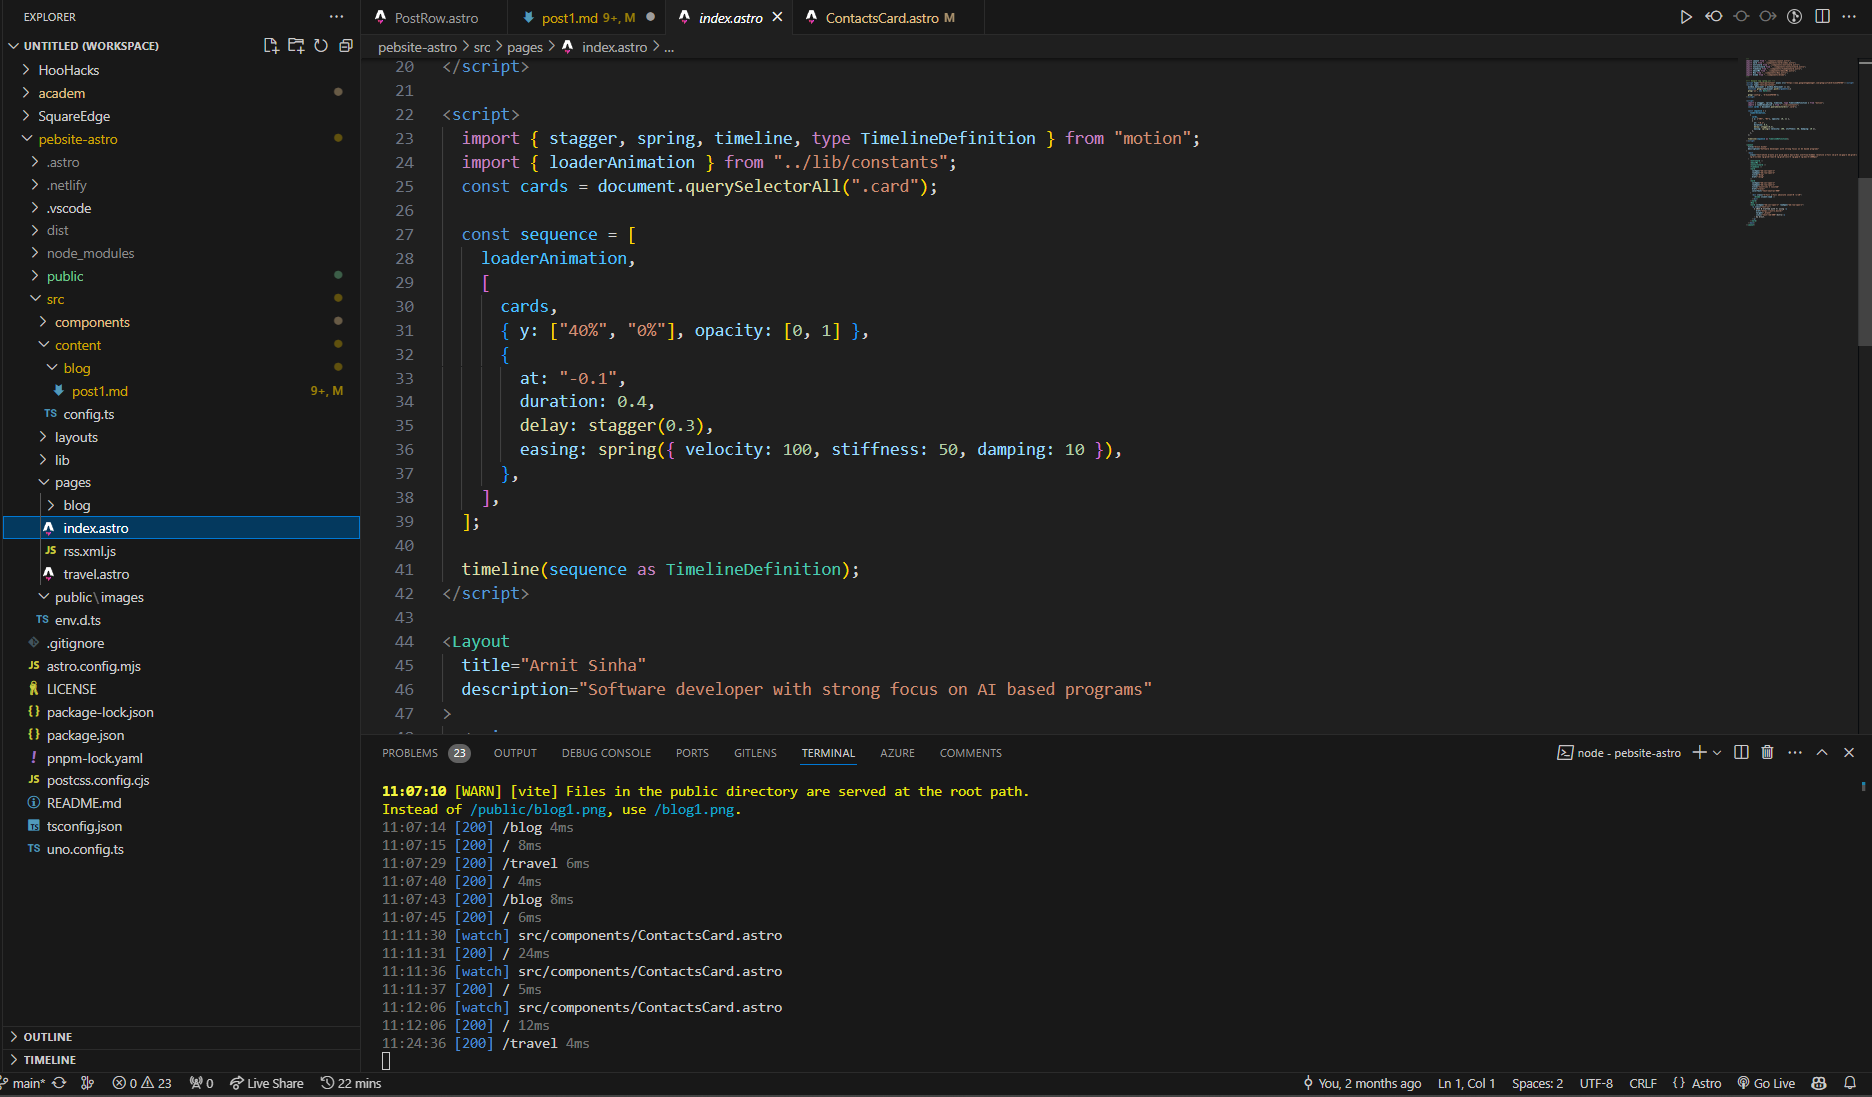Open changes with previous revision icon
The height and width of the screenshot is (1097, 1872).
(1714, 17)
